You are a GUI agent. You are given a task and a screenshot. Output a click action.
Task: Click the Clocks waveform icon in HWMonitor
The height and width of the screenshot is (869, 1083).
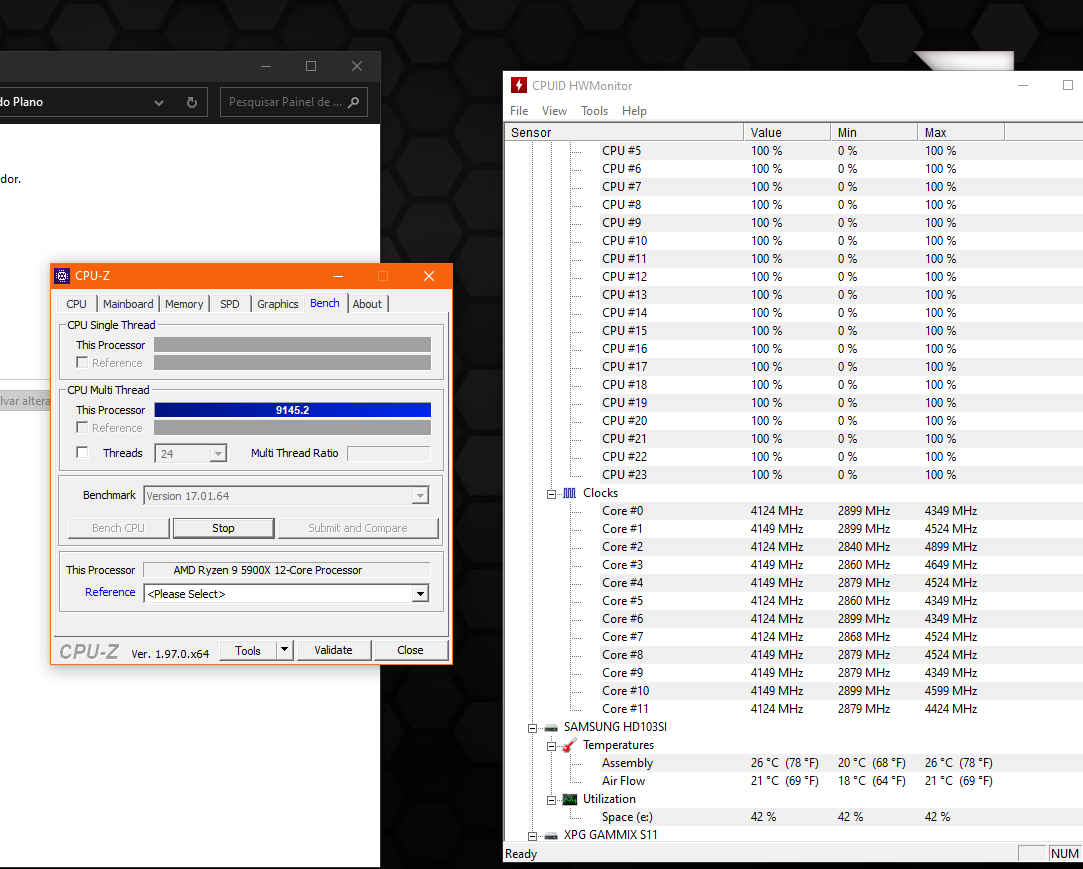[569, 493]
